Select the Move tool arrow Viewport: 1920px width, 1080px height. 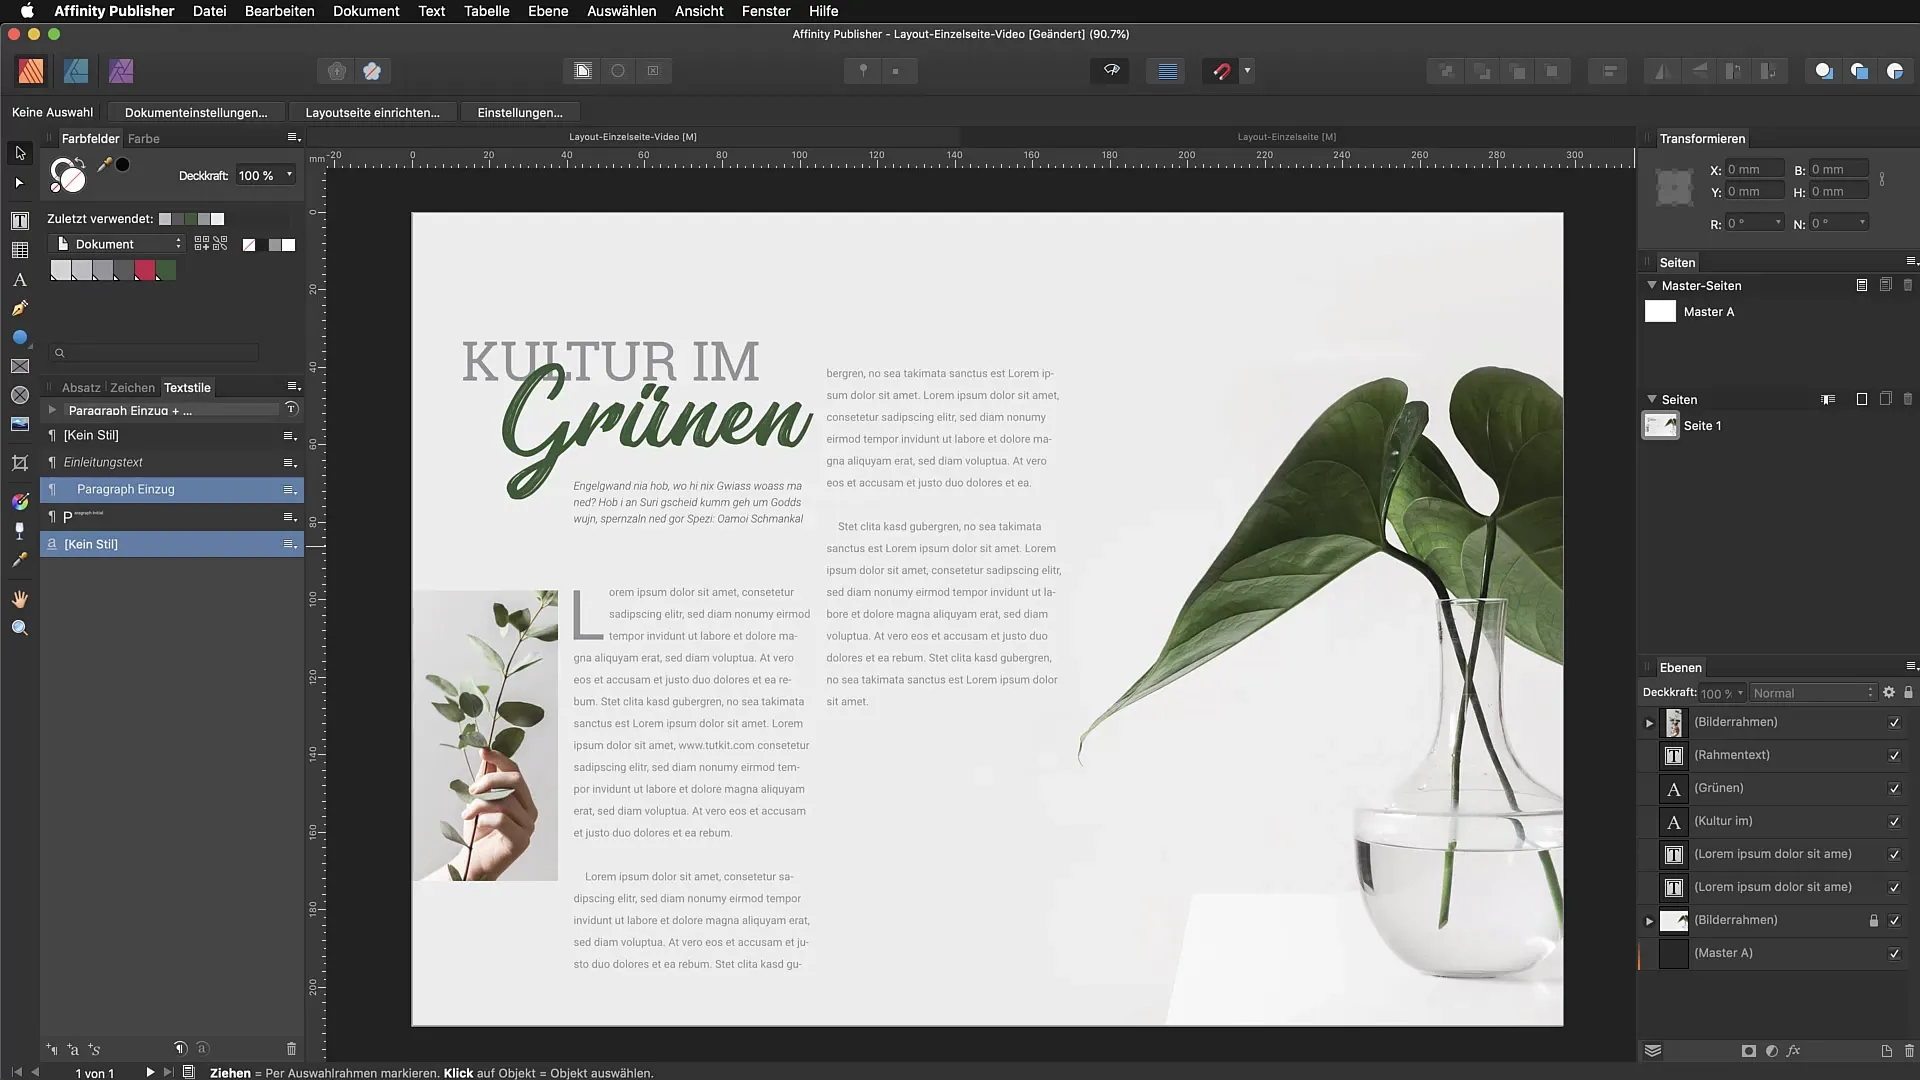click(20, 153)
